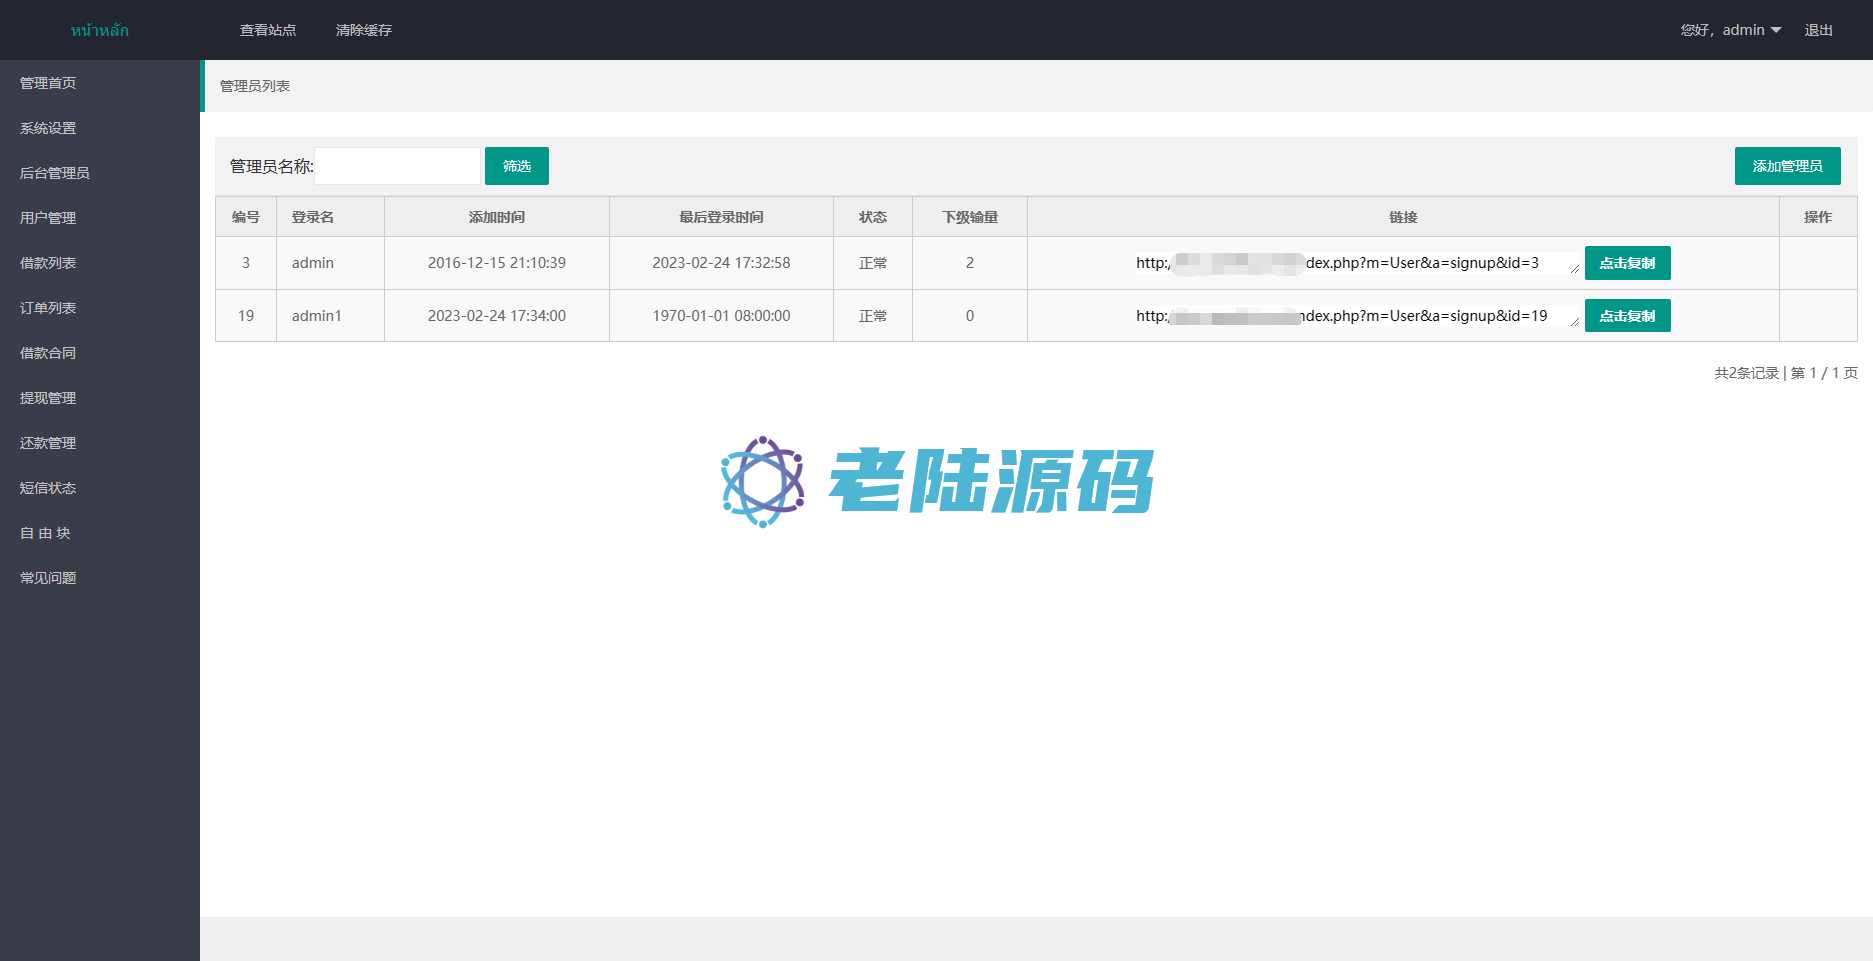1873x961 pixels.
Task: Copy signup link for admin1 row
Action: tap(1628, 316)
